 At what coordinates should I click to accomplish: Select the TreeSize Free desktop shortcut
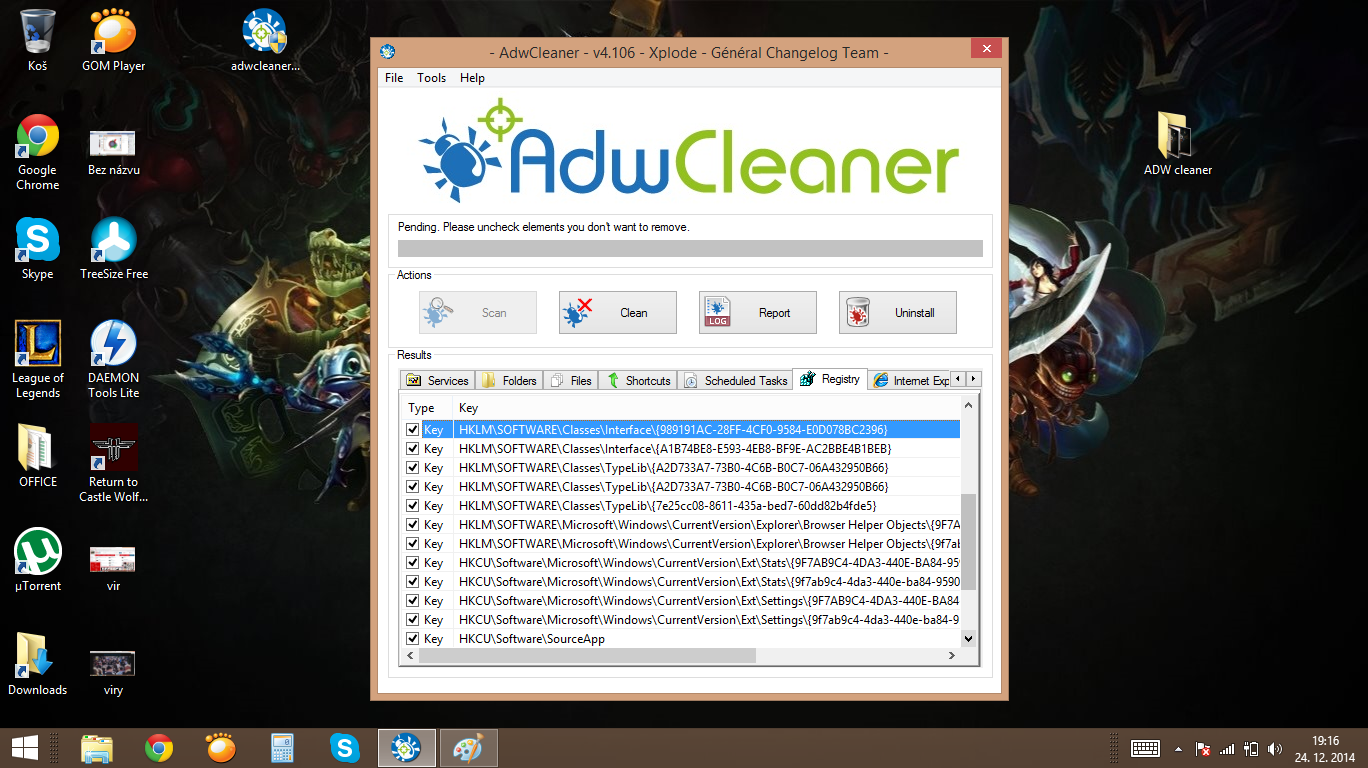pyautogui.click(x=114, y=249)
